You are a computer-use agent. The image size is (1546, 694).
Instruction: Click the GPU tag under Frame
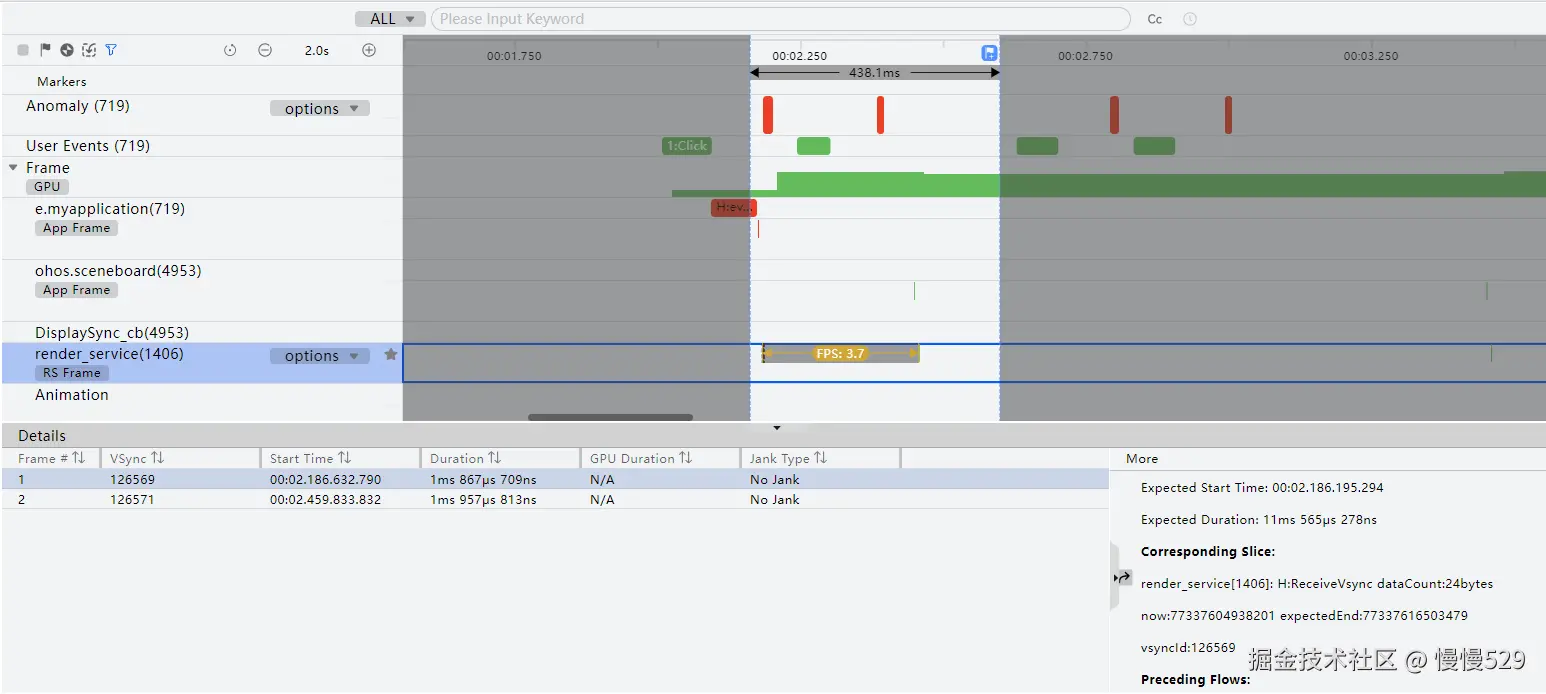click(x=48, y=187)
